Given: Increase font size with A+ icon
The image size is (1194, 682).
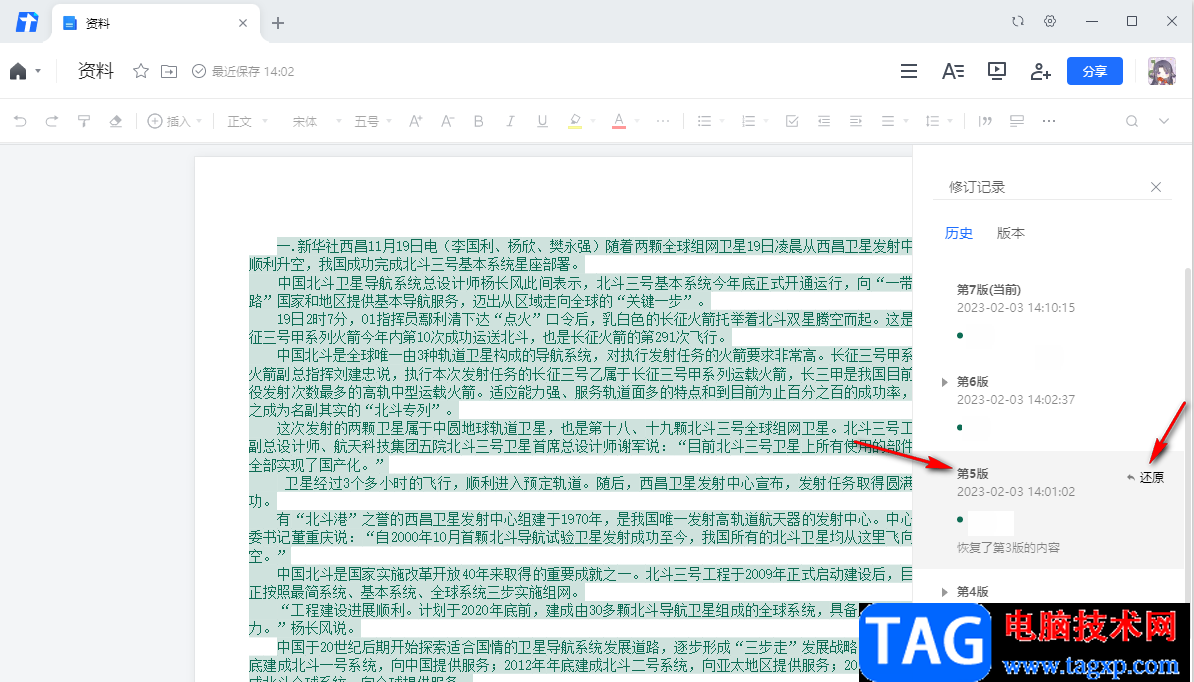Looking at the screenshot, I should pyautogui.click(x=416, y=121).
